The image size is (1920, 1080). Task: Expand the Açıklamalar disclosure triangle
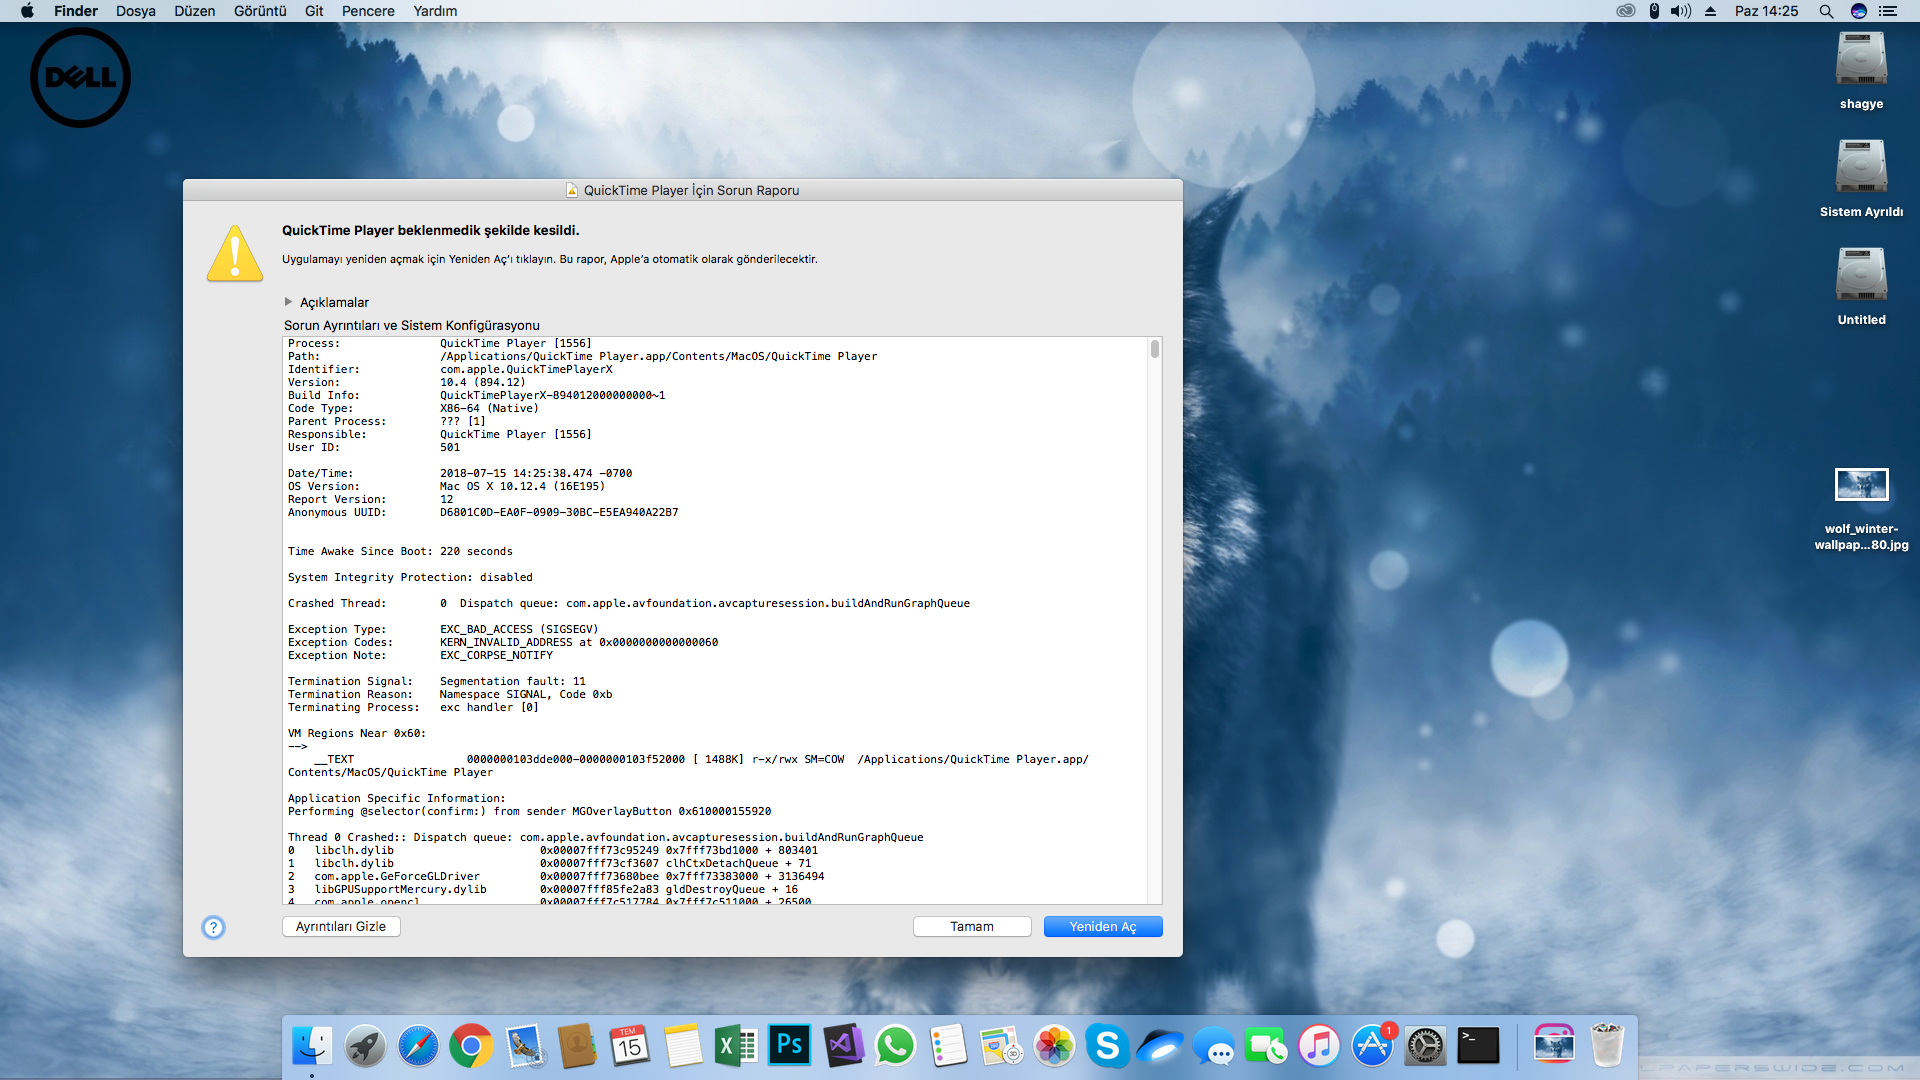(x=288, y=302)
